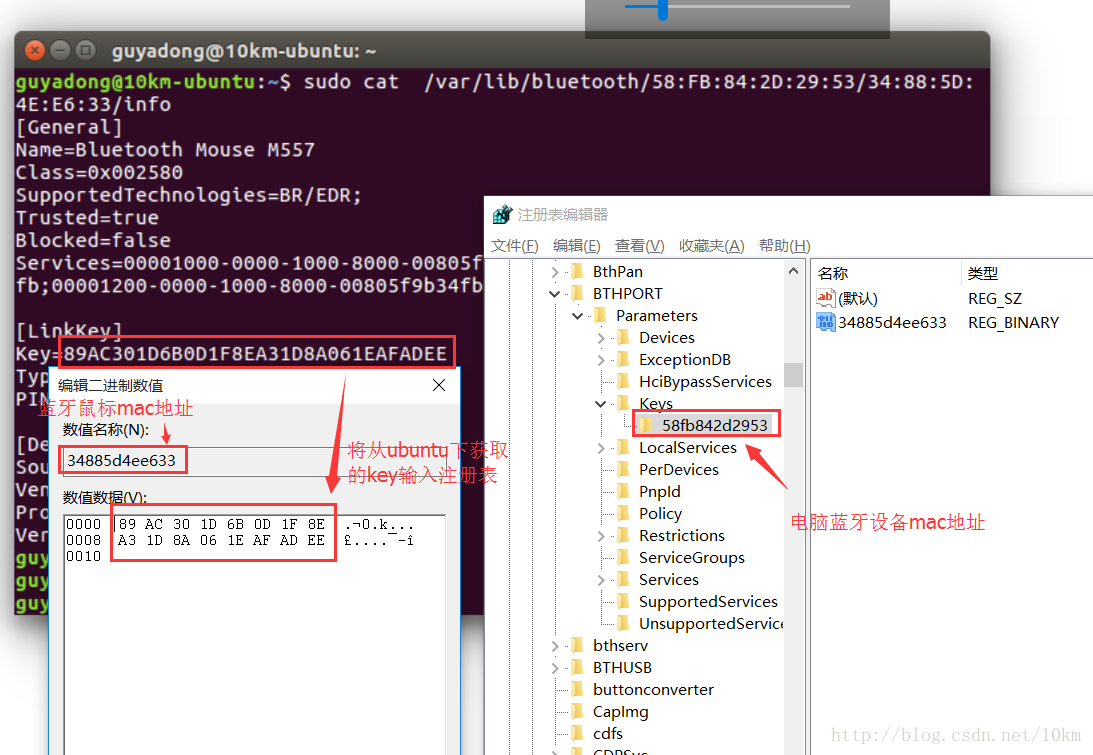Select the 58fb842d2953 key folder
Viewport: 1093px width, 755px height.
tap(714, 425)
